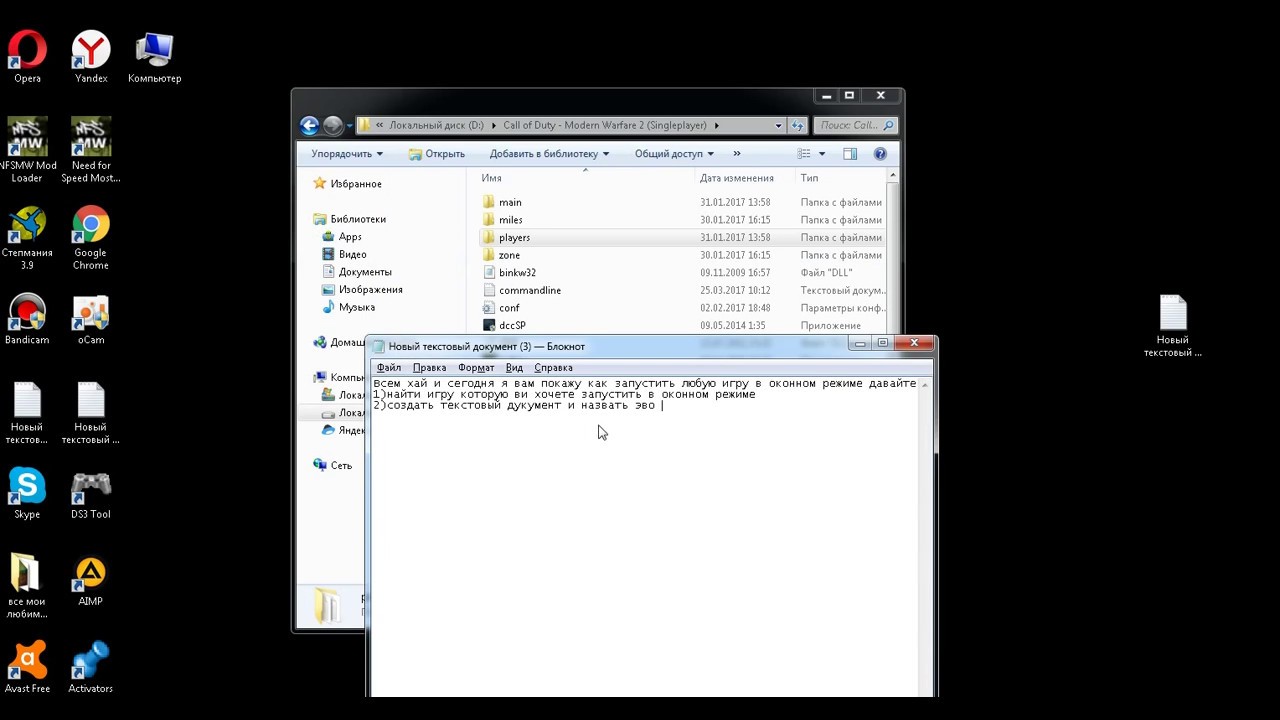Launch oCam from the desktop
Screen dimensions: 1280x720
tap(91, 319)
